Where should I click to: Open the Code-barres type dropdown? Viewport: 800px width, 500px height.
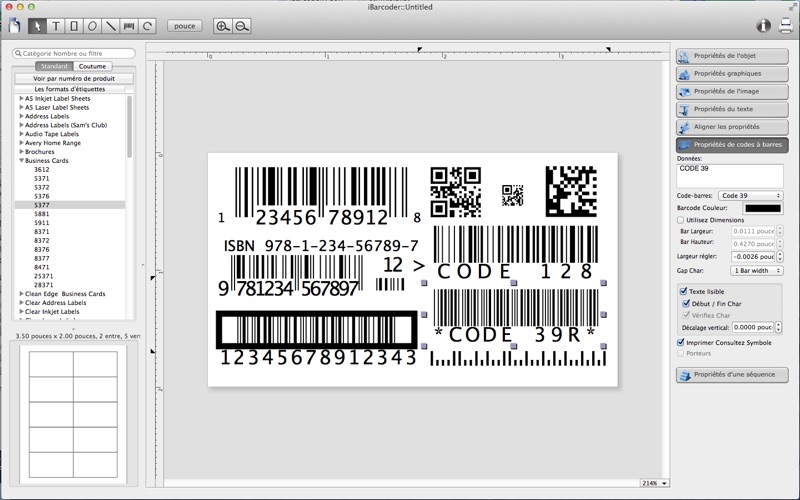(750, 196)
